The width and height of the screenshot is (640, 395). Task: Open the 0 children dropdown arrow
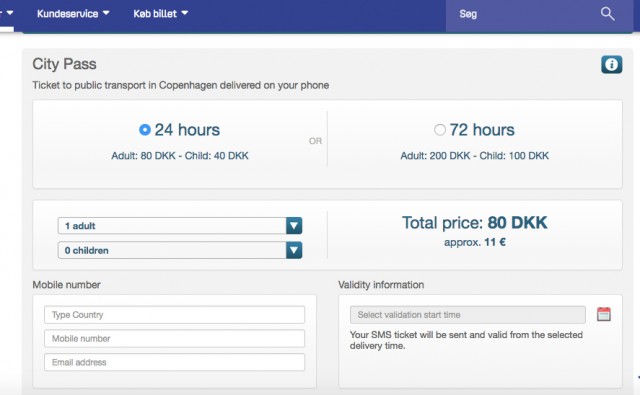tap(294, 250)
